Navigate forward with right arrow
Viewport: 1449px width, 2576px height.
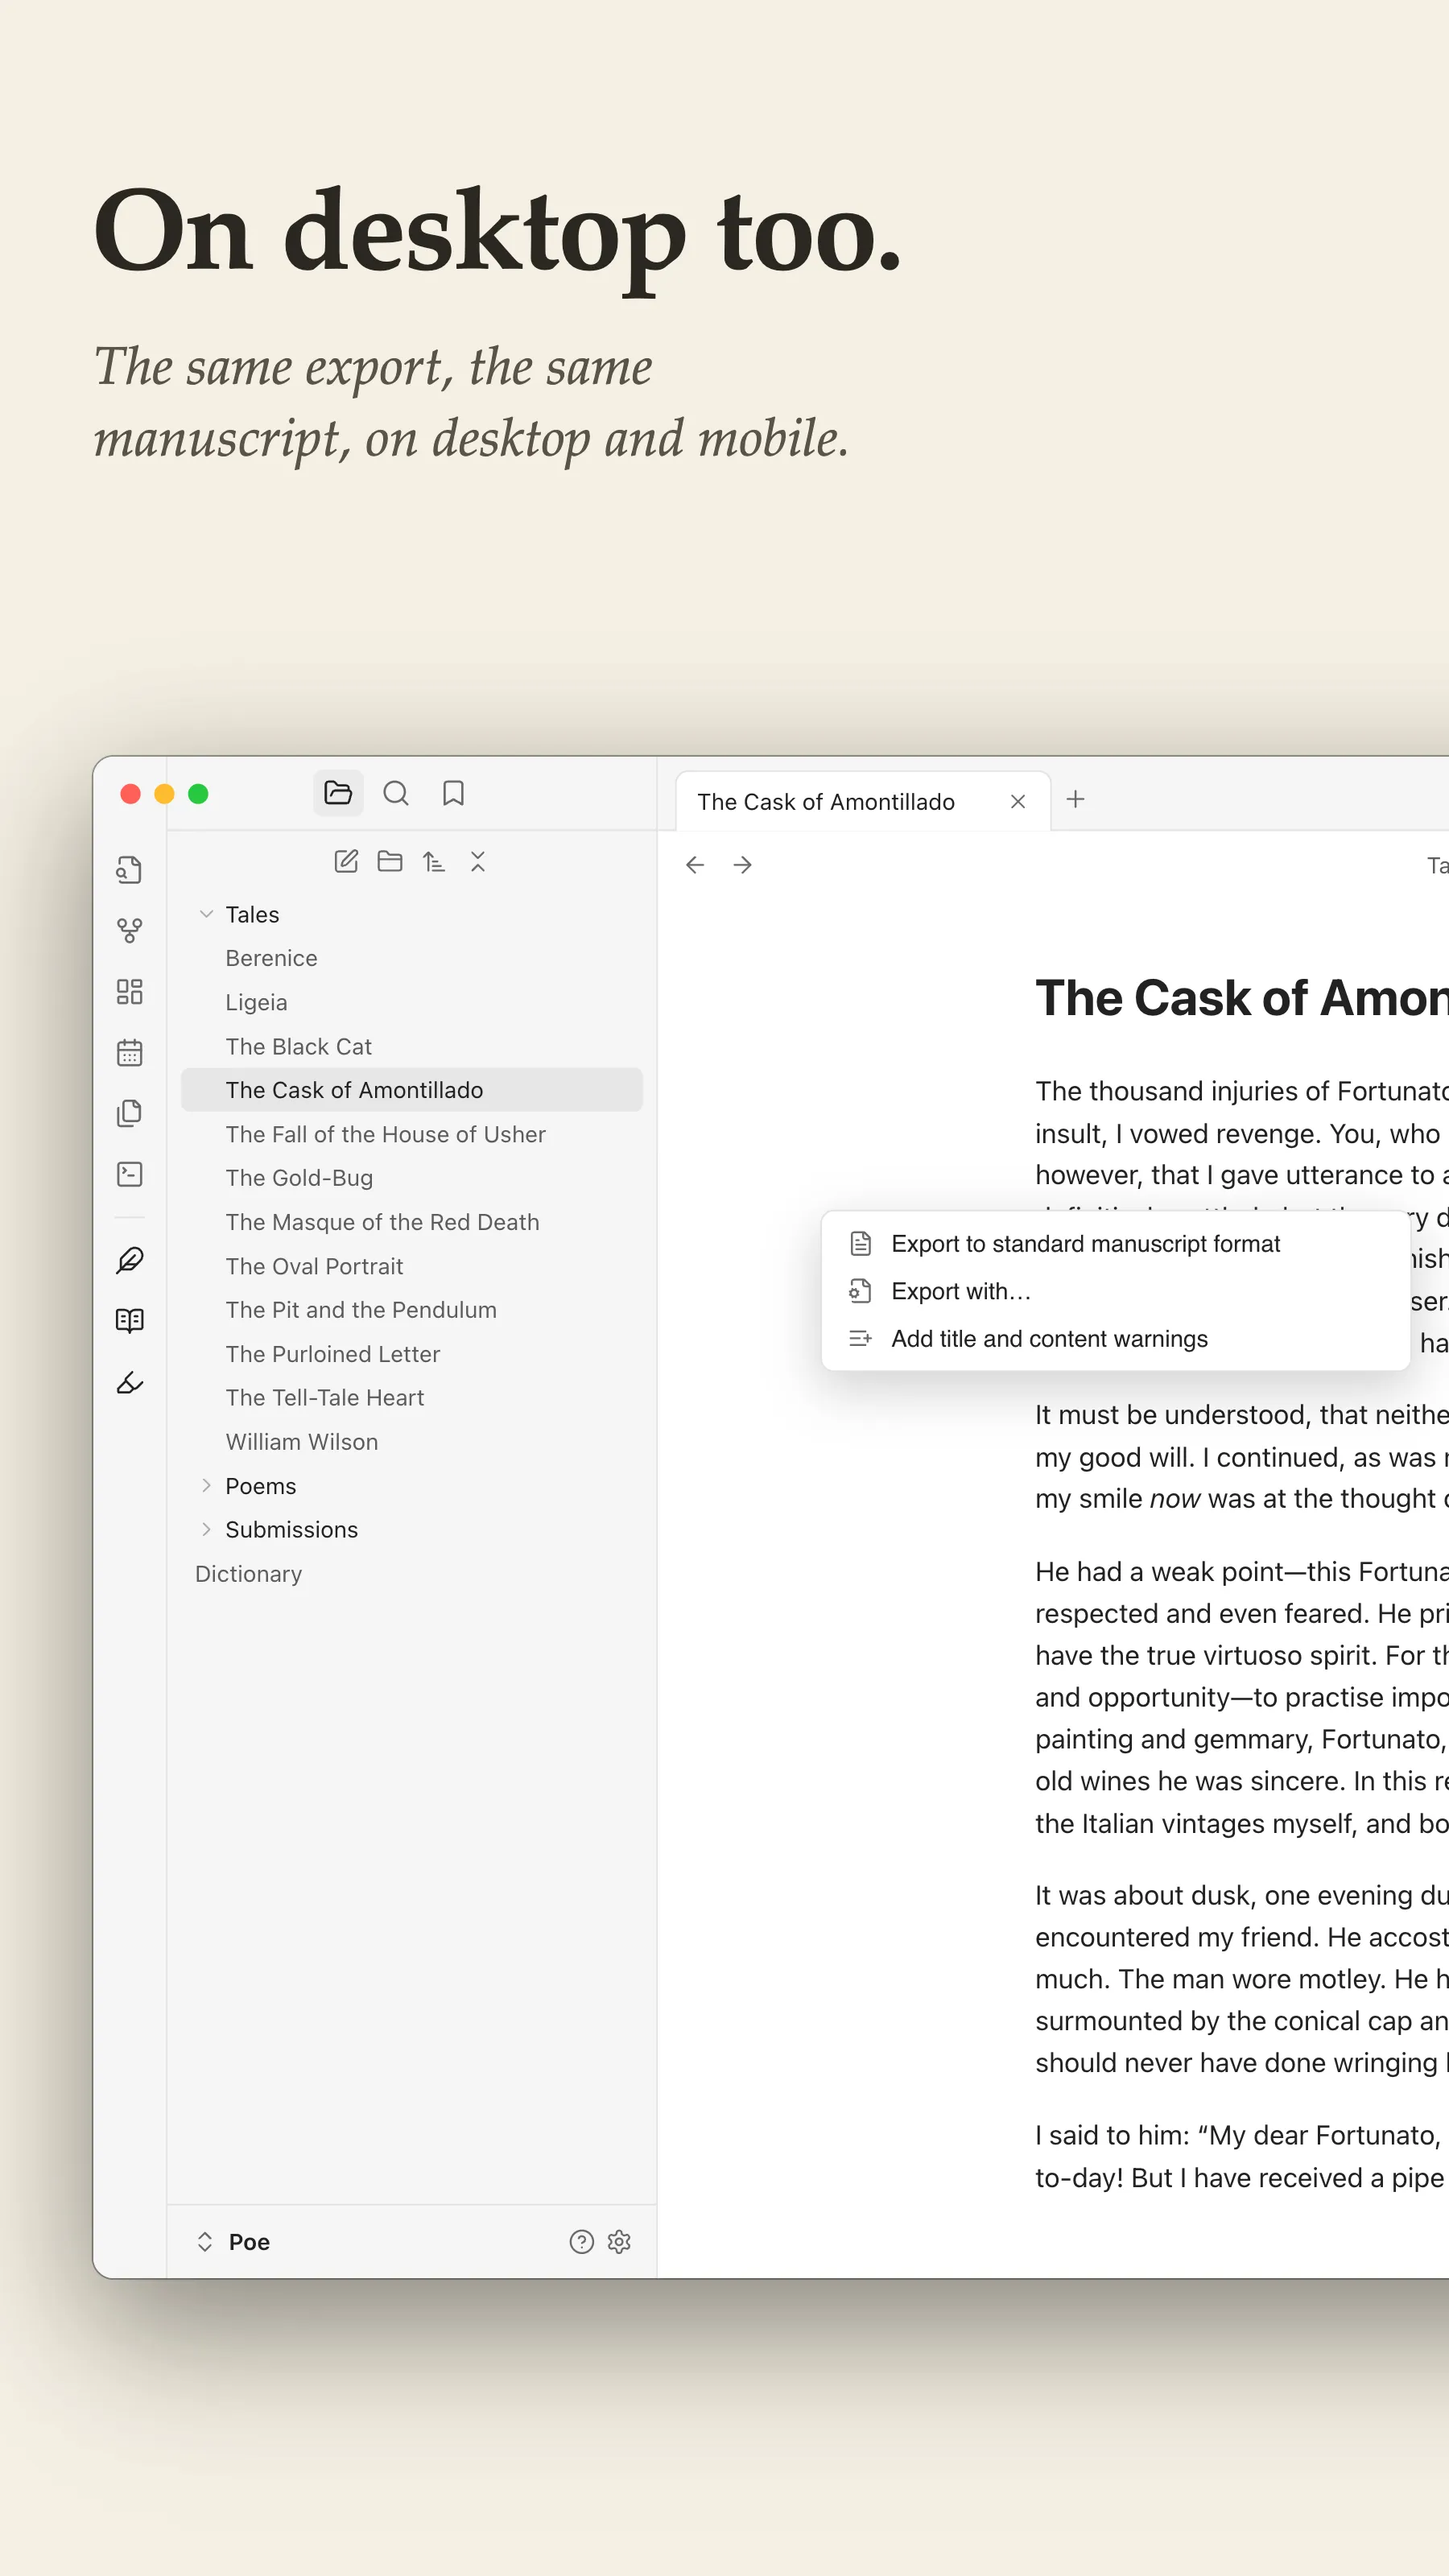click(742, 865)
